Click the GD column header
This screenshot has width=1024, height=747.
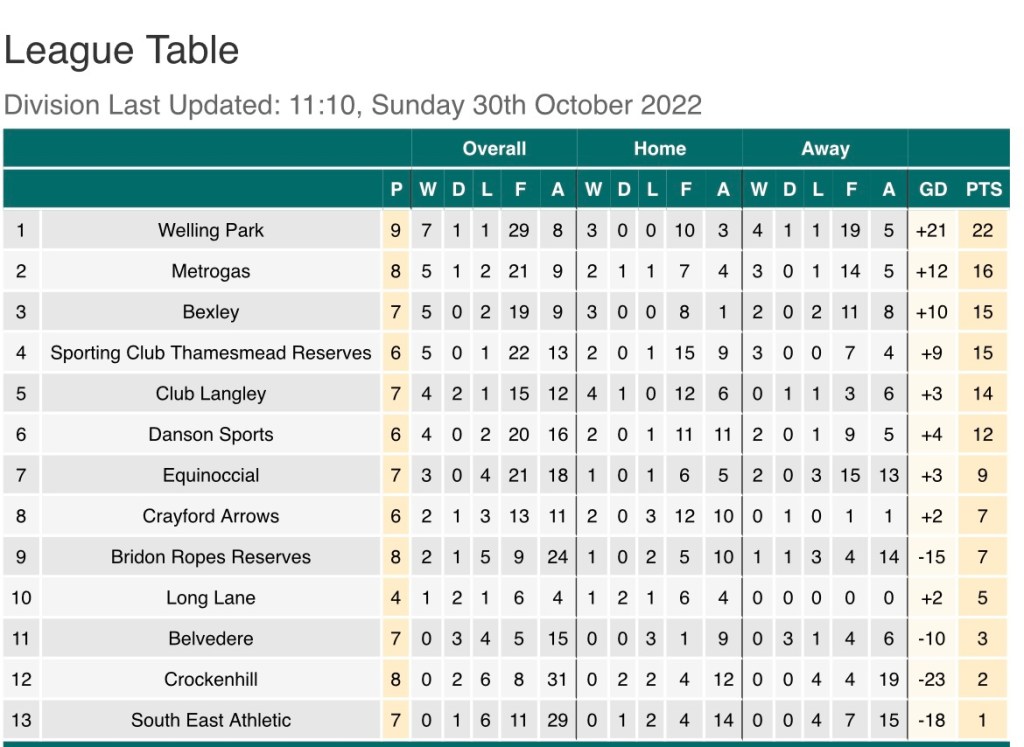pos(932,189)
